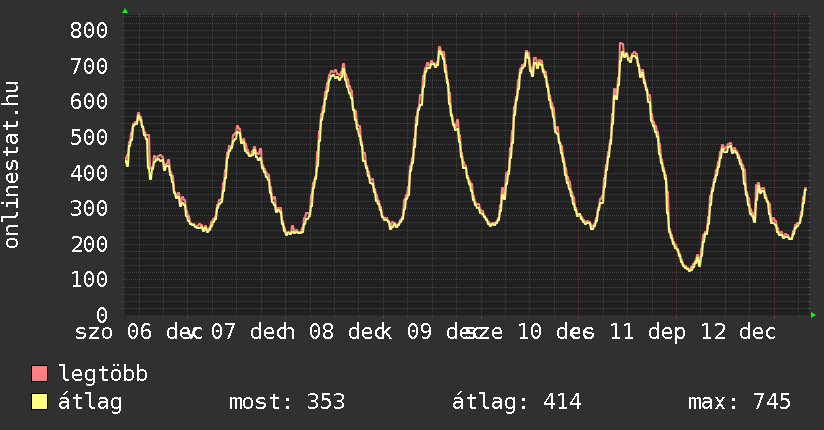Click the 800 y-axis label
This screenshot has width=824, height=430.
[88, 30]
